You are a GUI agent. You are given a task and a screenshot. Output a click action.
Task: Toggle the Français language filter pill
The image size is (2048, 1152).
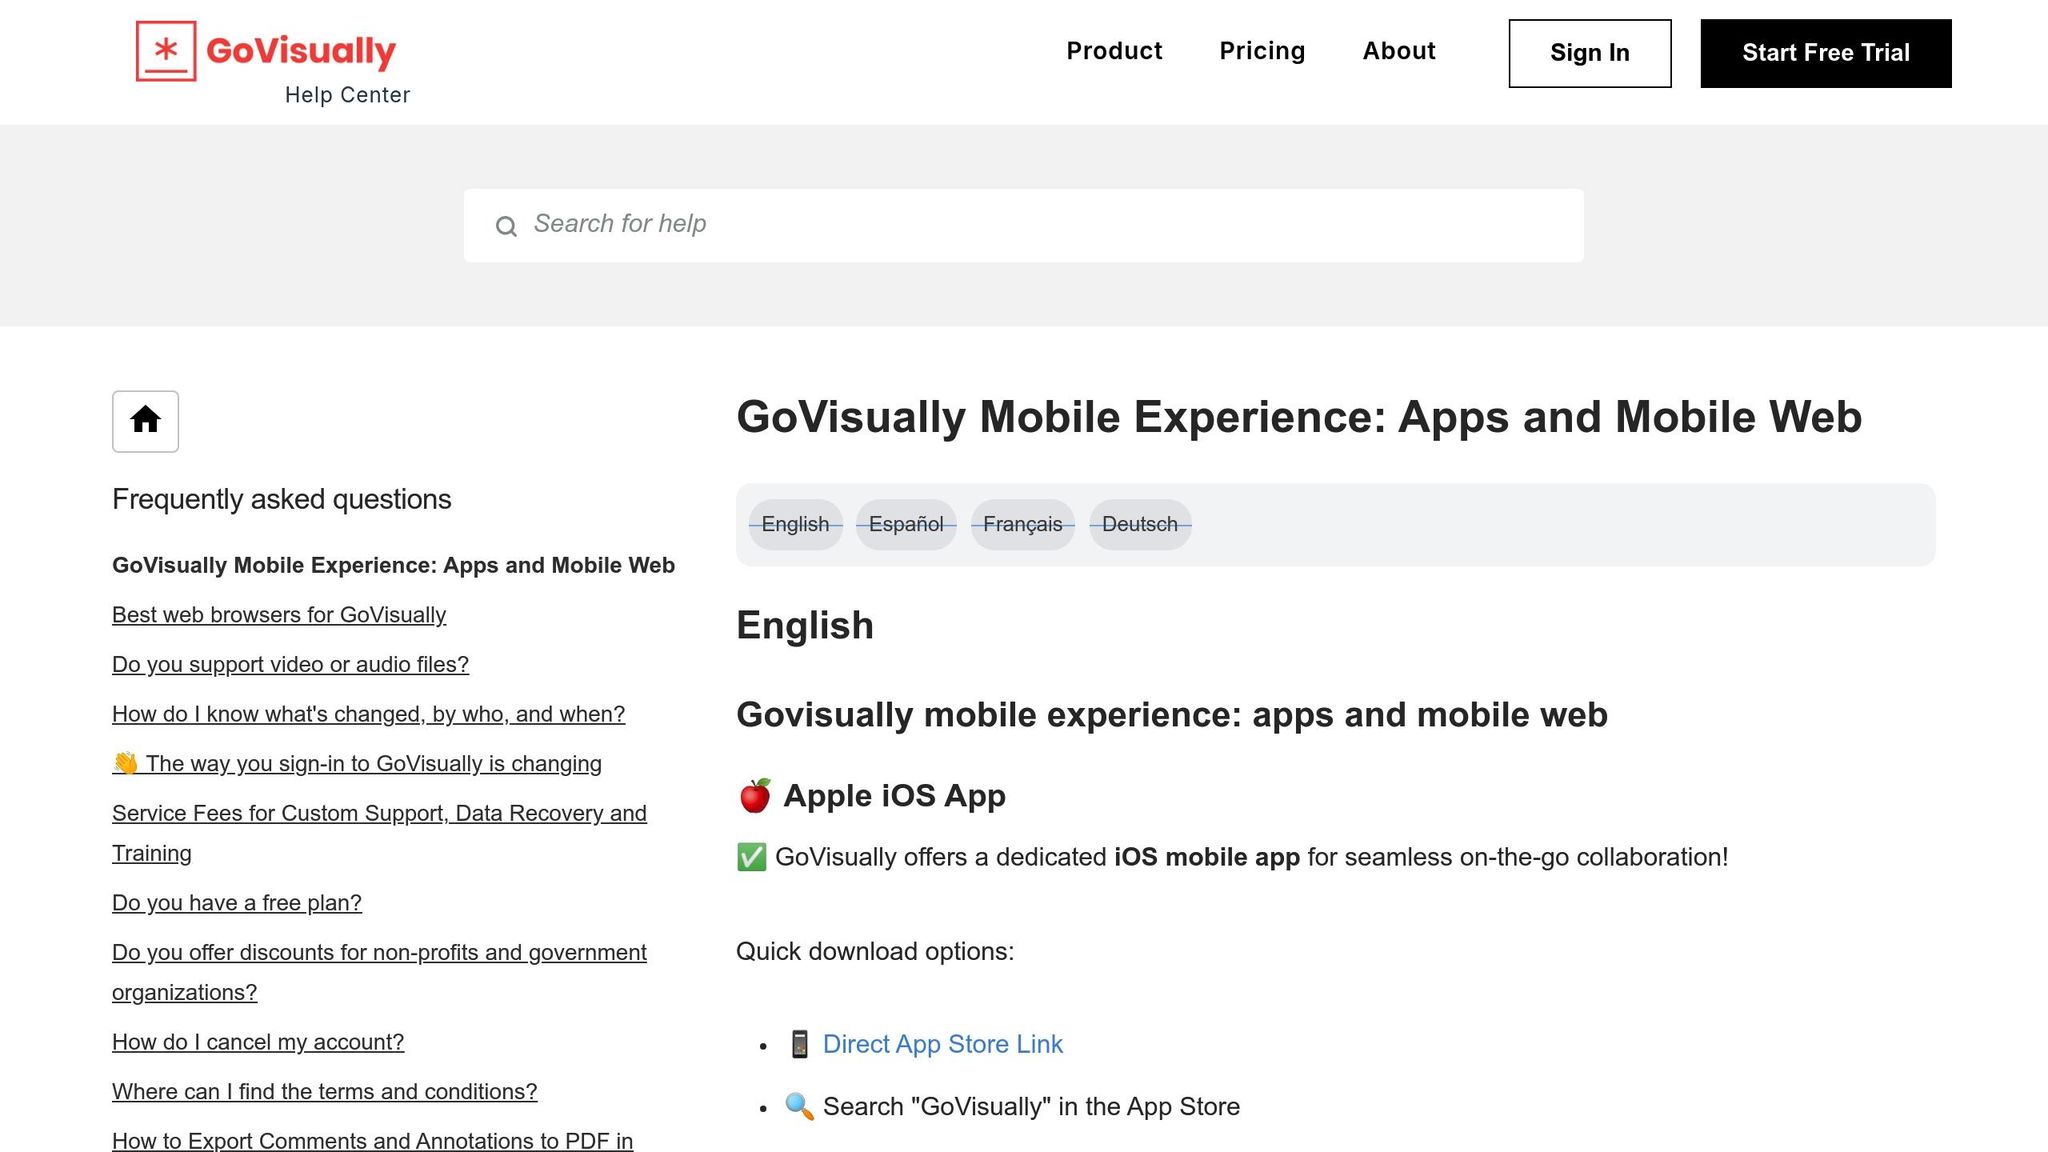pyautogui.click(x=1022, y=524)
